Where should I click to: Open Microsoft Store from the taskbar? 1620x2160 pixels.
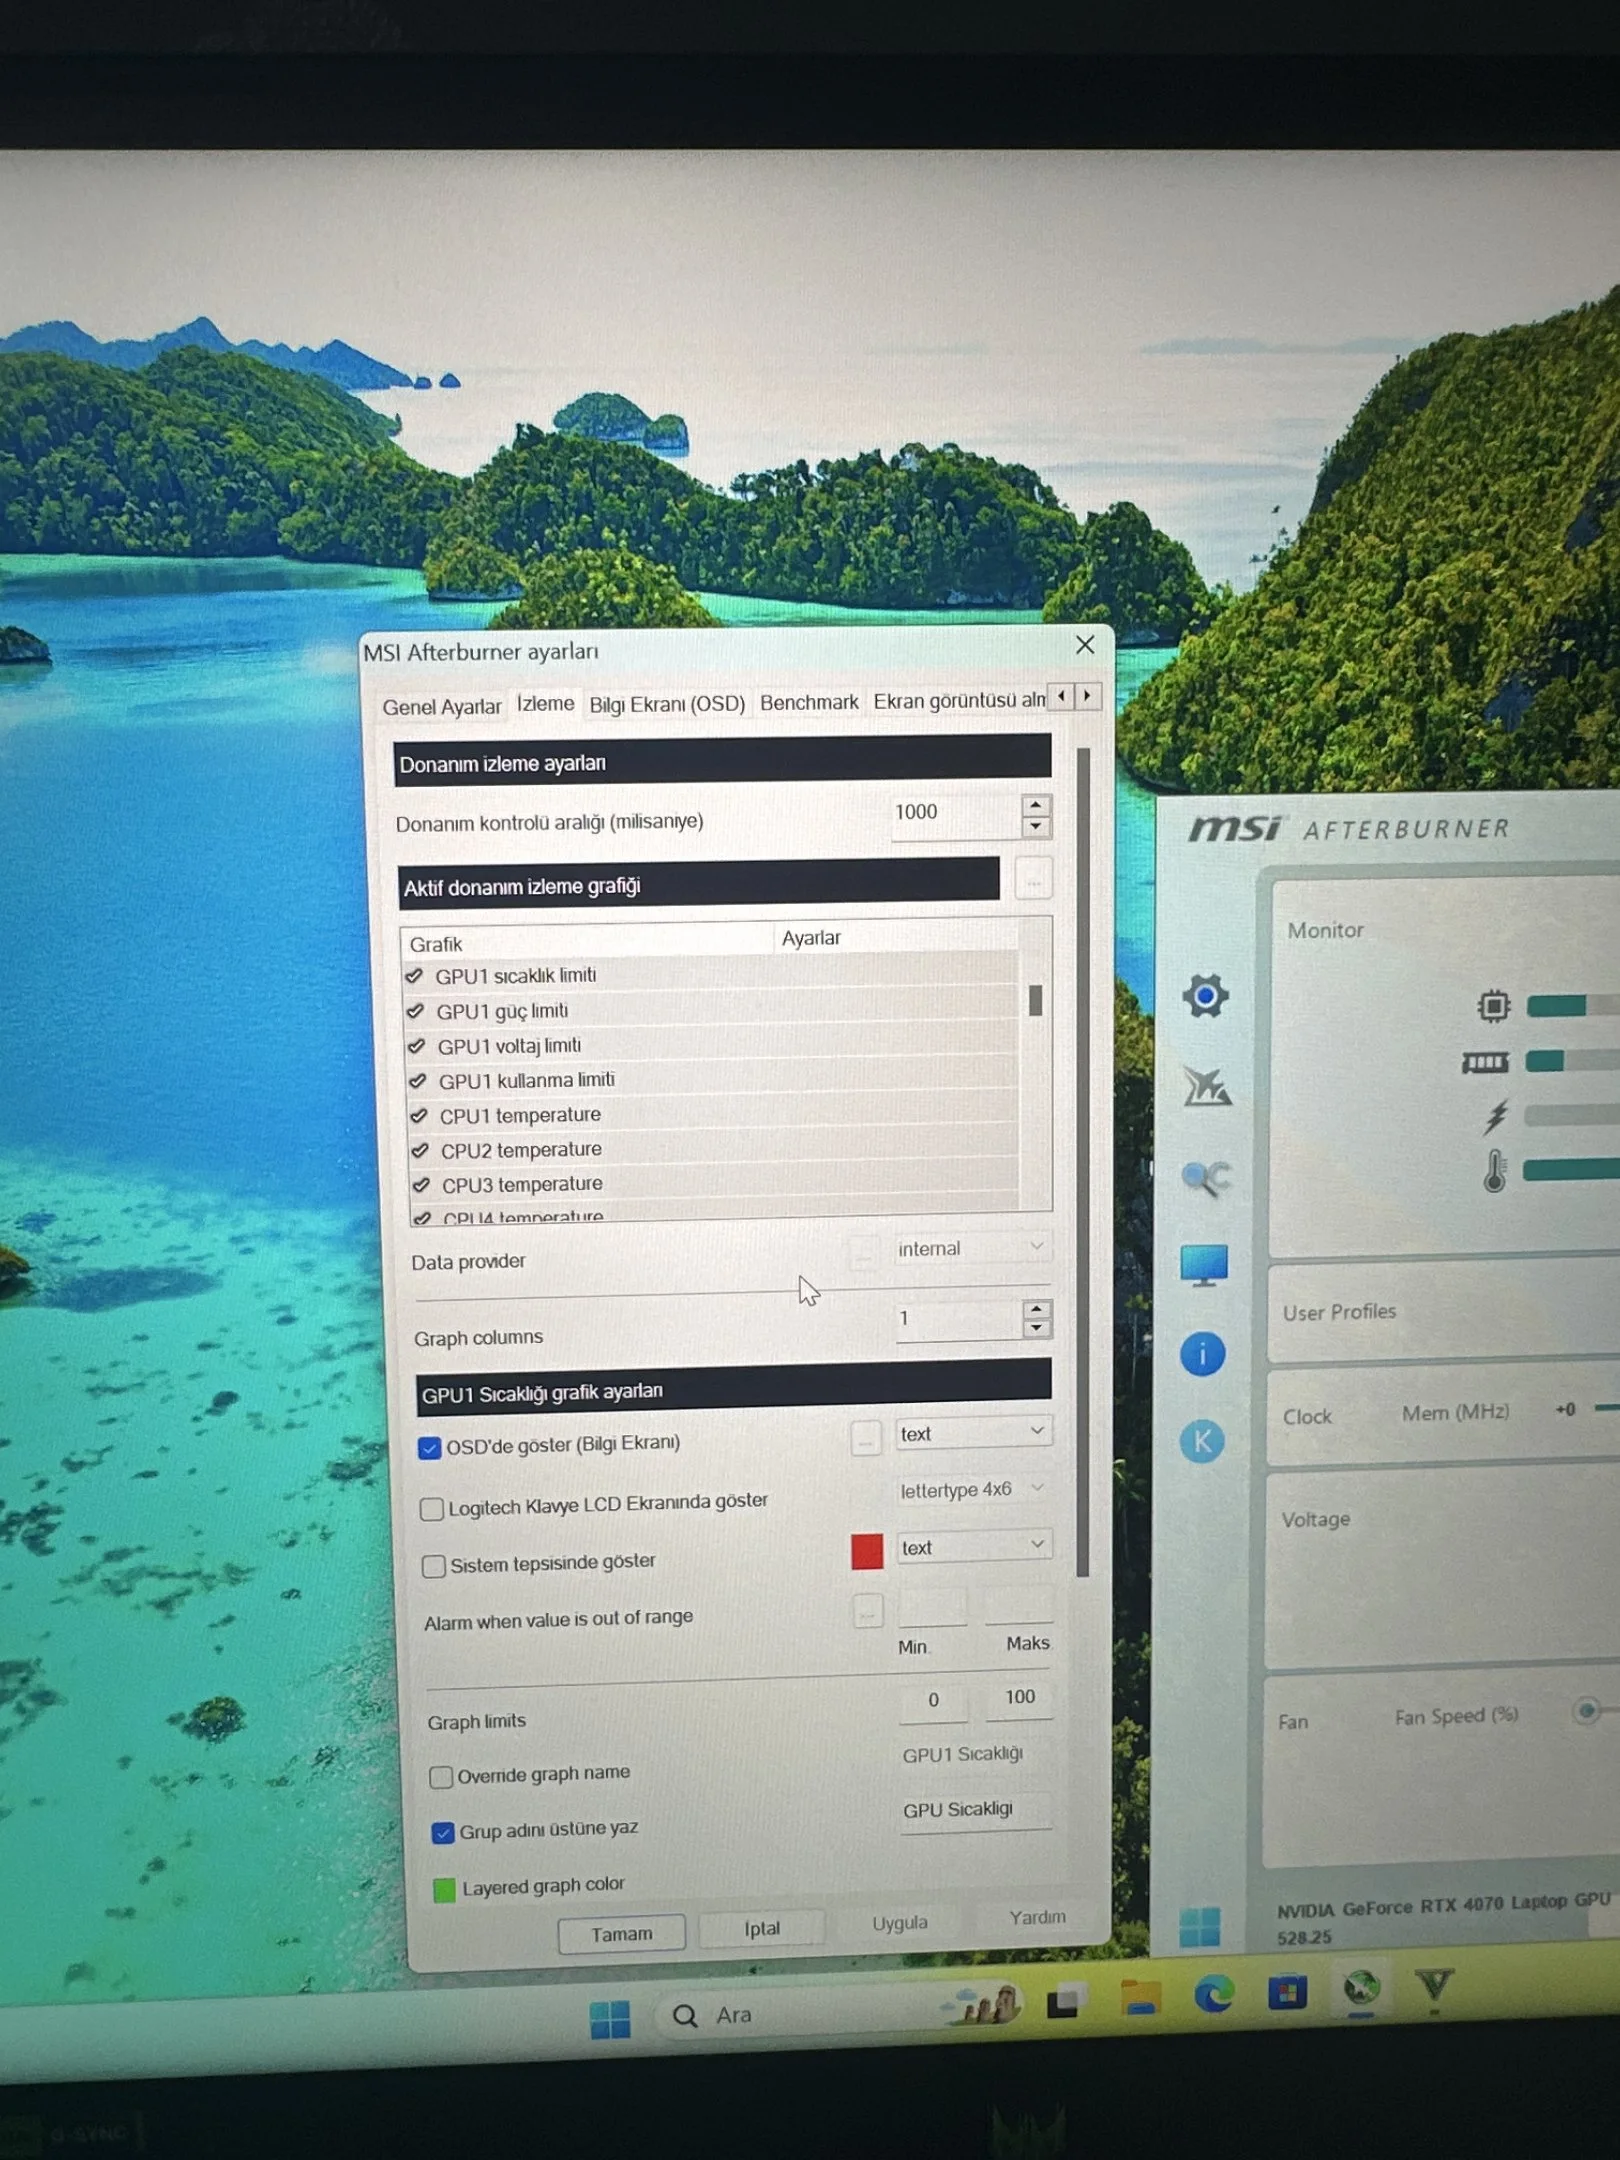coord(1288,1993)
